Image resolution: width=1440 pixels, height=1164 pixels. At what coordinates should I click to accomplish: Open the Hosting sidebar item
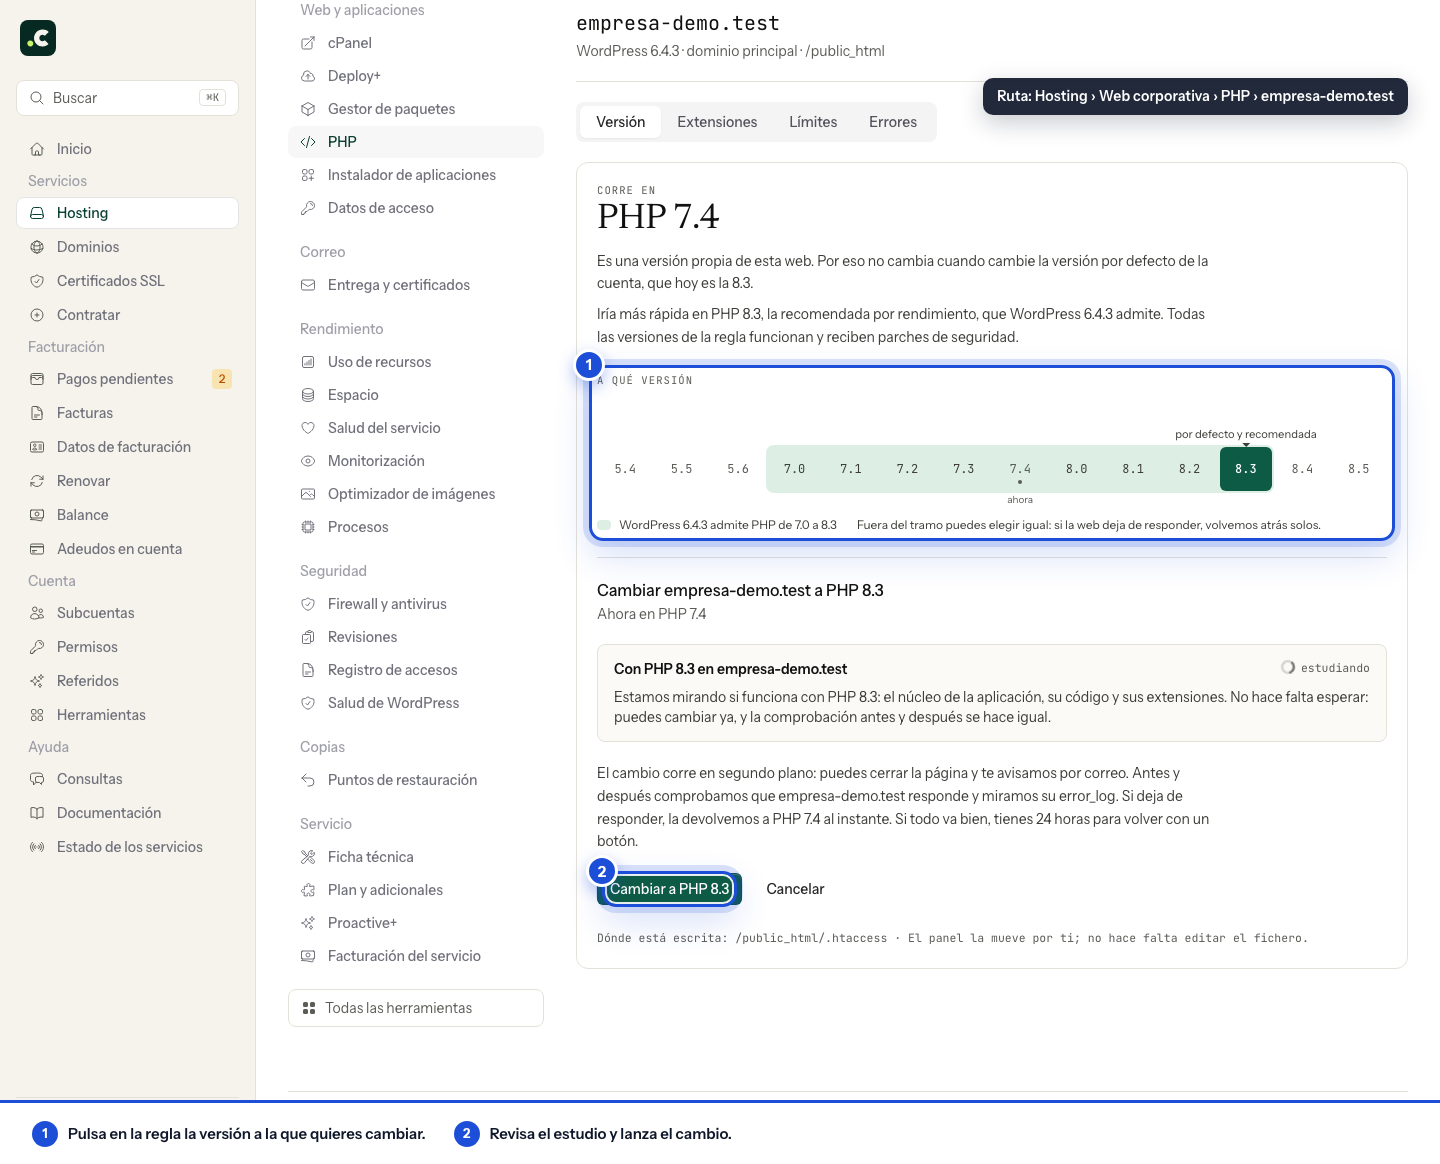click(127, 213)
